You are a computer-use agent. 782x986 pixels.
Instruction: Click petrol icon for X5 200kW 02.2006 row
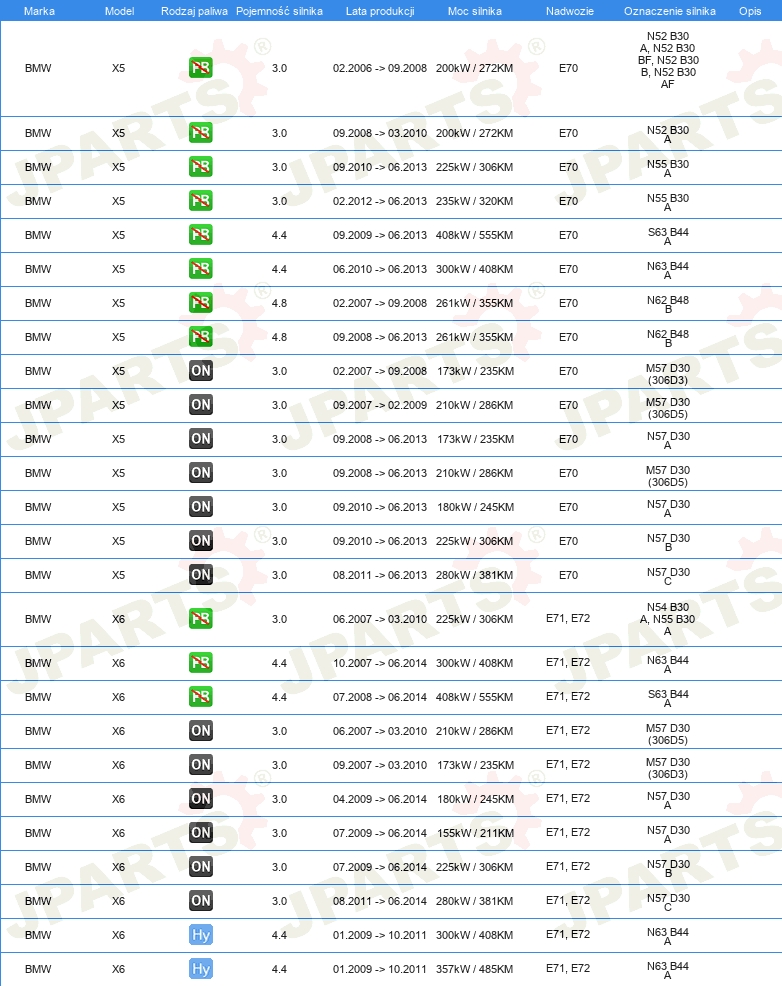click(201, 67)
